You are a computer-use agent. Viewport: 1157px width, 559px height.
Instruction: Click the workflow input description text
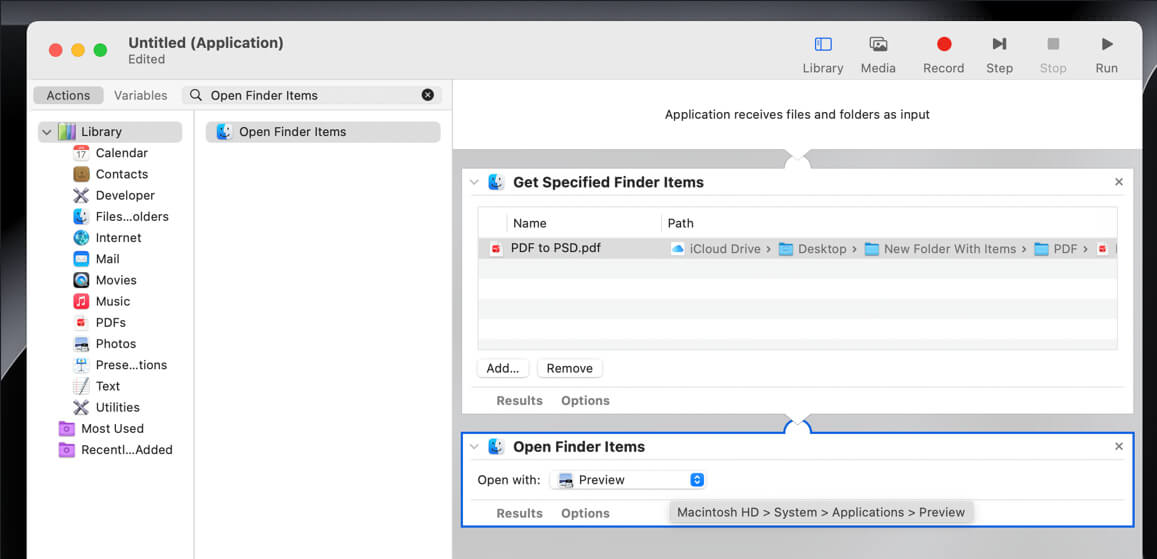[797, 114]
